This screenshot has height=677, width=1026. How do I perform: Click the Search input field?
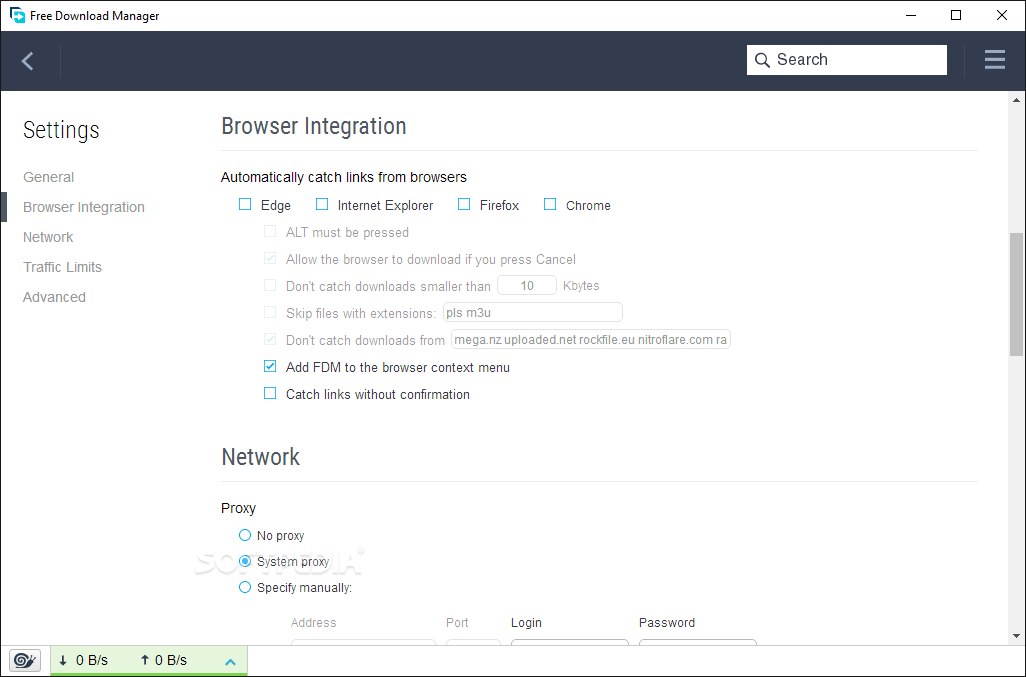[x=847, y=60]
